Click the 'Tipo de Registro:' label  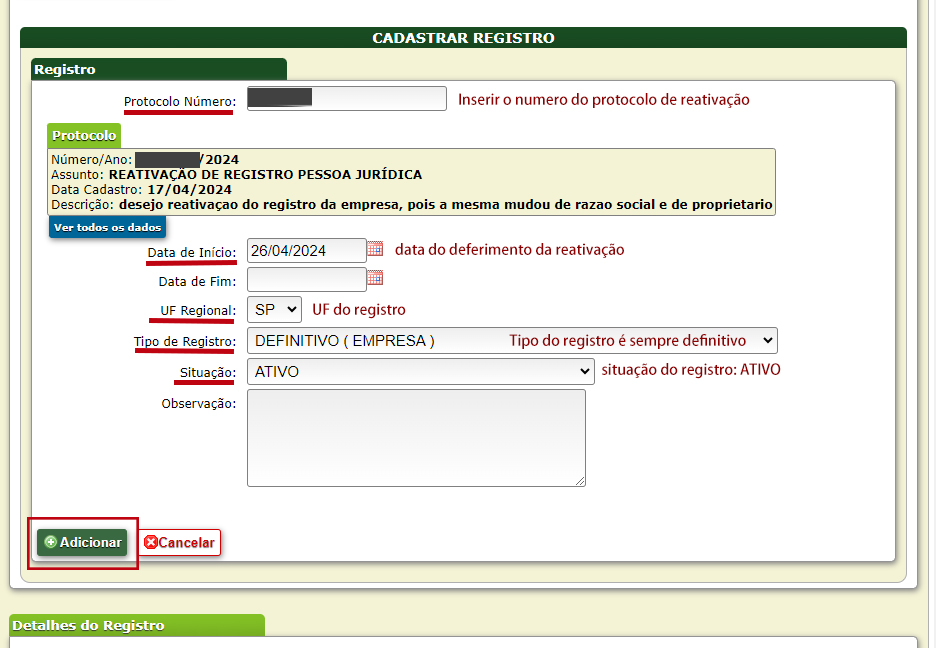pos(185,342)
